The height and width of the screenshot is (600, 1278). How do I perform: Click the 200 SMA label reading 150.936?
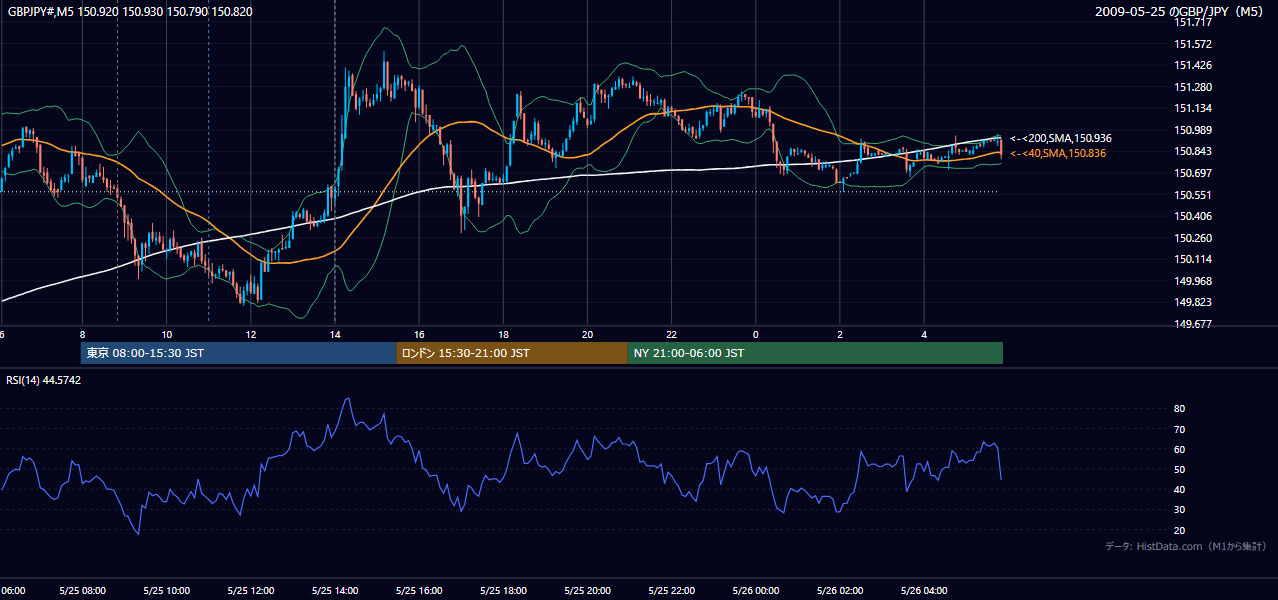[1062, 138]
